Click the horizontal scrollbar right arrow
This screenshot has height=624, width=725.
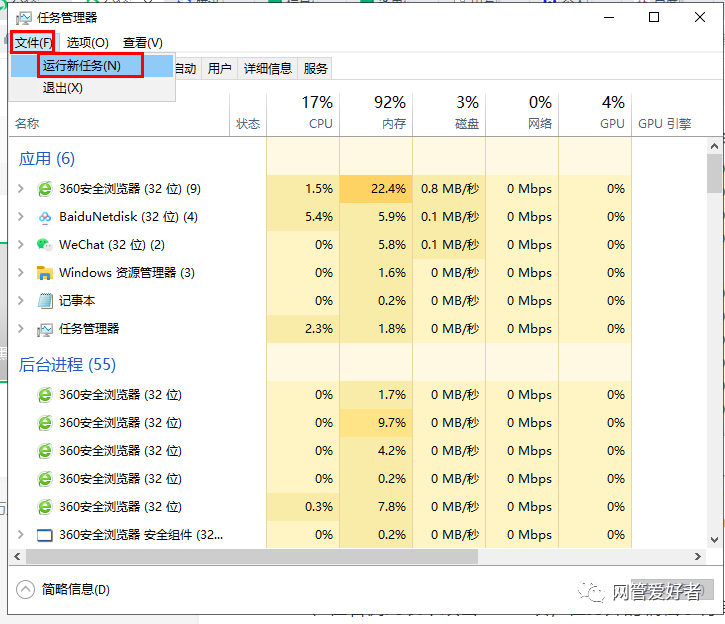[698, 557]
